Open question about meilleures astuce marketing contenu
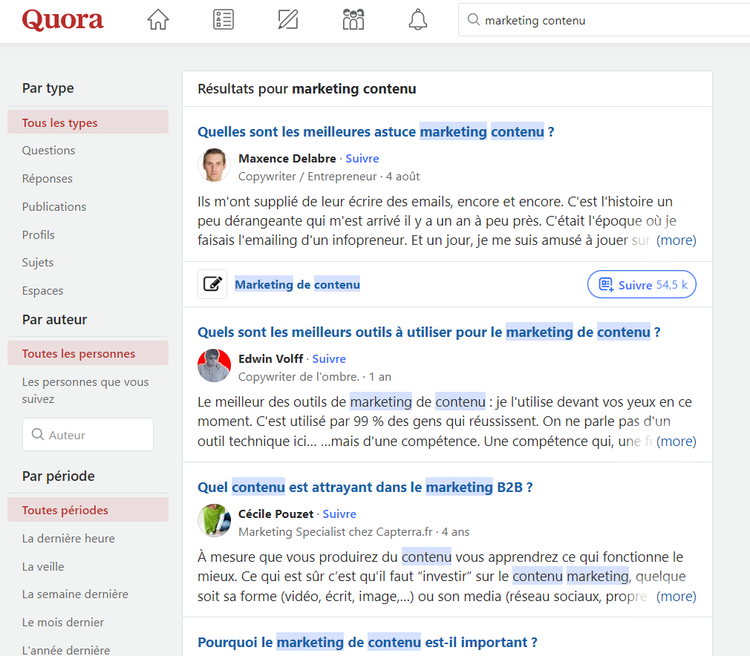 [x=376, y=132]
